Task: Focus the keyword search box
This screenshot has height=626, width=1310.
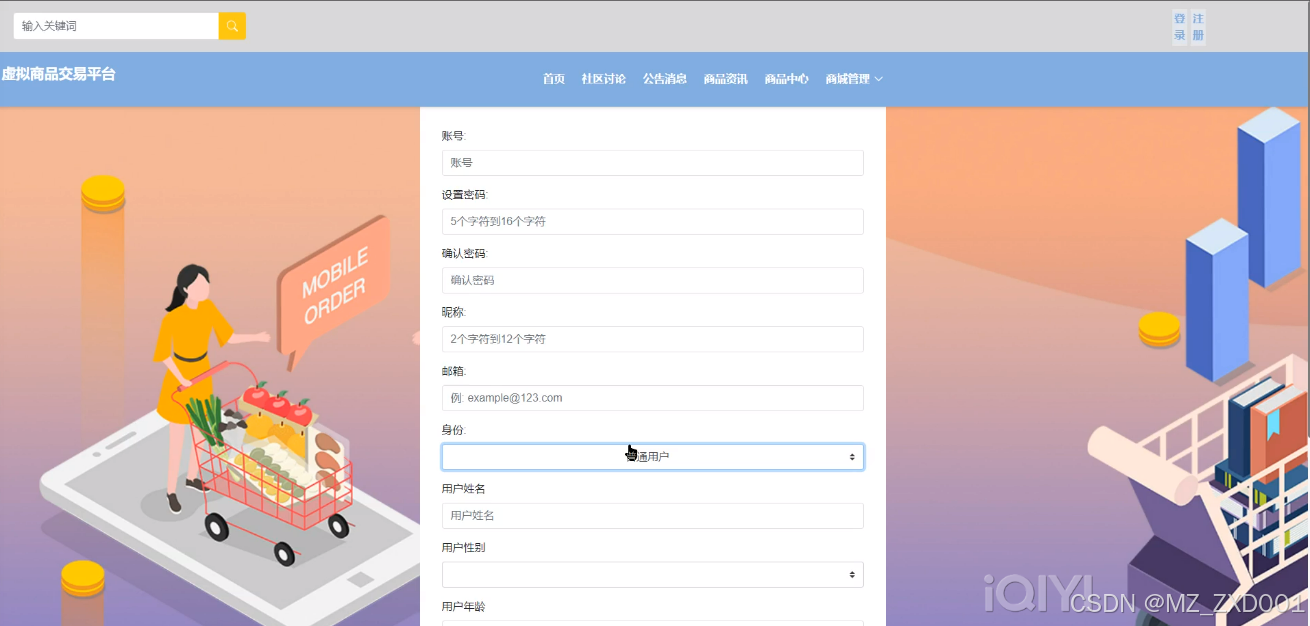Action: coord(116,26)
